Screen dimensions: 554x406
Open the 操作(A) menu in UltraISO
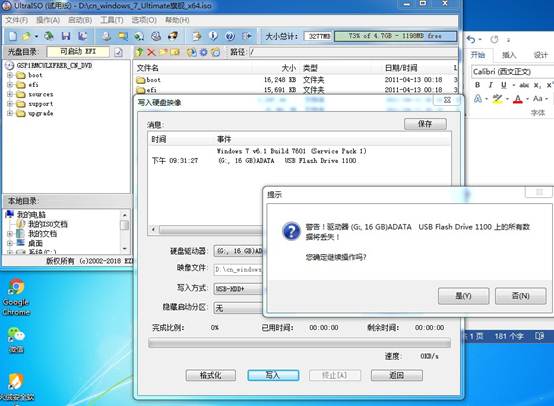pos(48,20)
